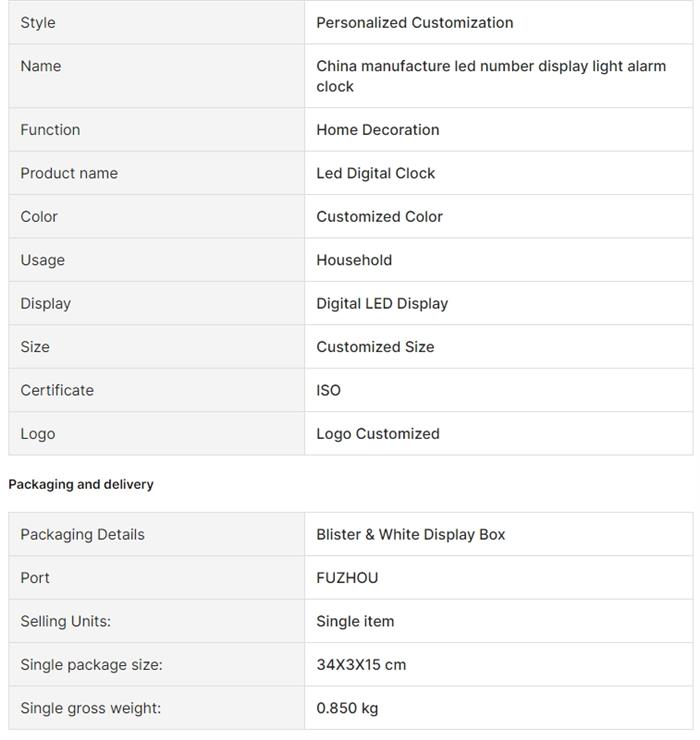Click the 'Logo Customized' value

[x=377, y=434]
